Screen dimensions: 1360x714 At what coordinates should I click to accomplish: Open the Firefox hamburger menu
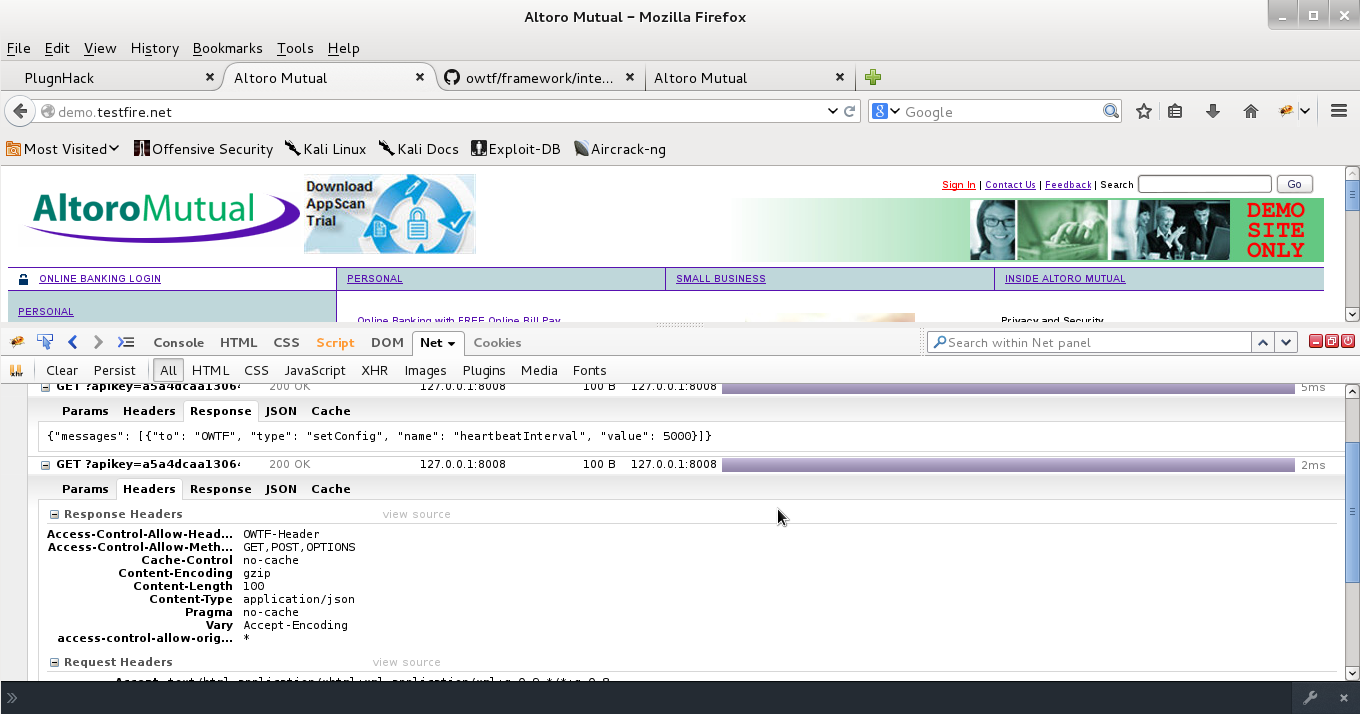1339,112
